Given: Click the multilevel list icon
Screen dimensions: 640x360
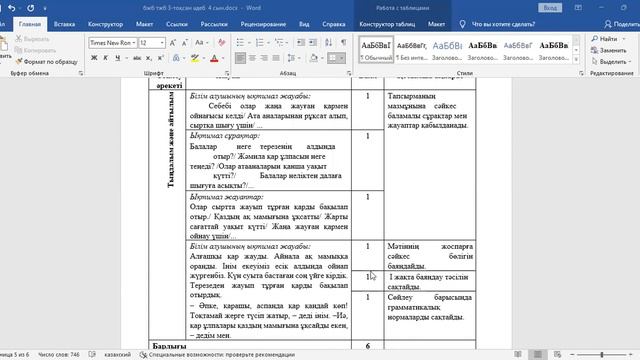Looking at the screenshot, I should coord(279,43).
